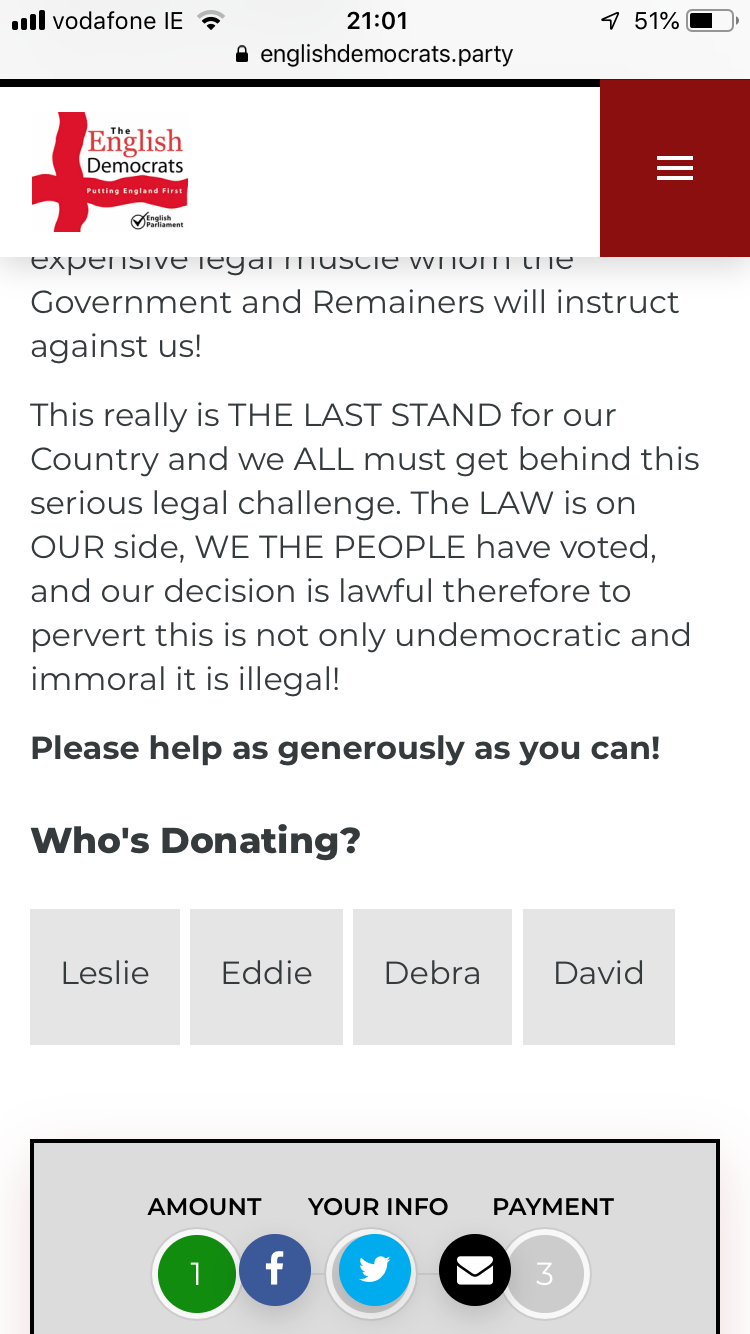Switch to the PAYMENT step
This screenshot has width=750, height=1334.
553,1207
